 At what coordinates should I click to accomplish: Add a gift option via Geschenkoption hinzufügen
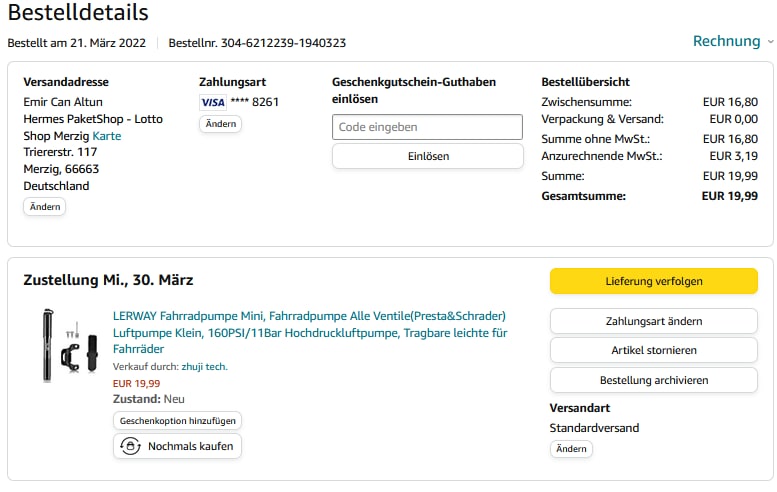[x=177, y=421]
